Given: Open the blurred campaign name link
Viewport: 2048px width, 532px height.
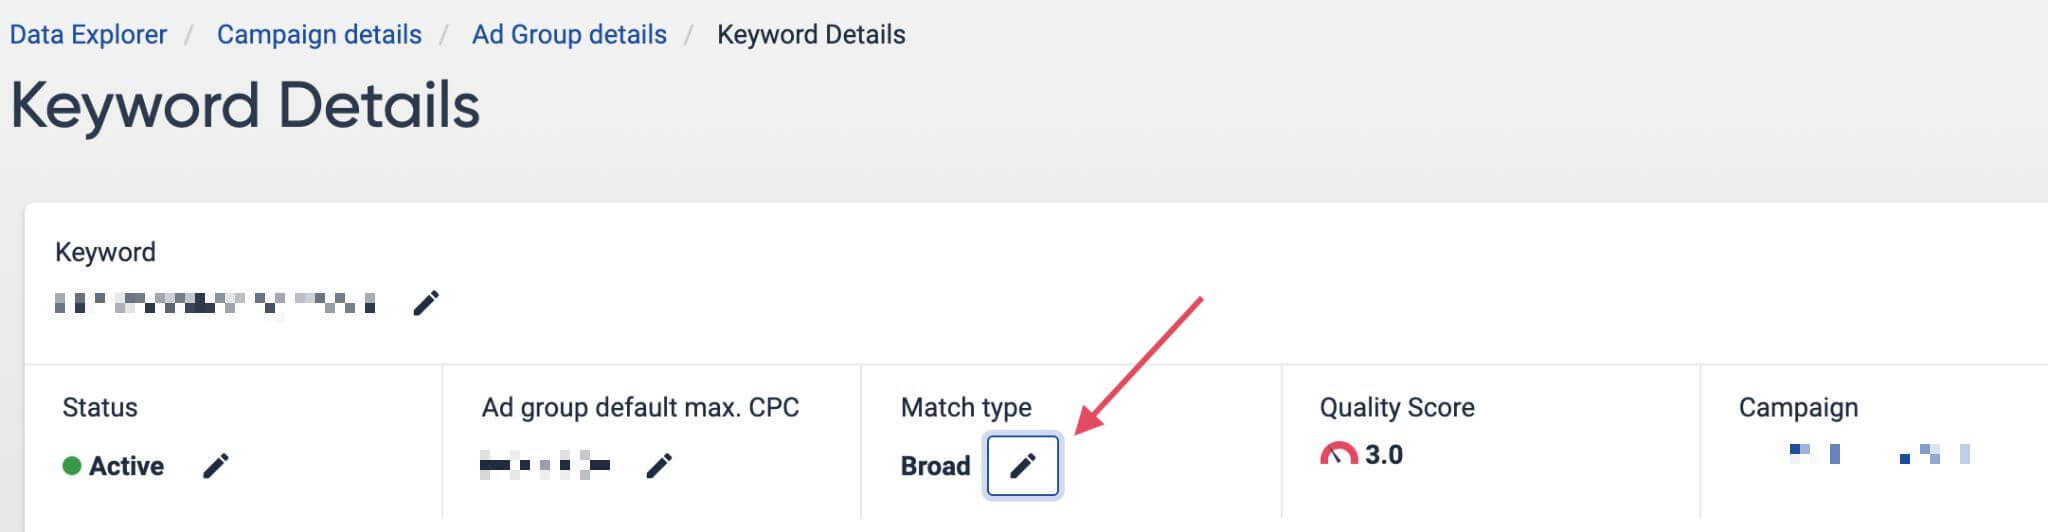Looking at the screenshot, I should point(1878,455).
